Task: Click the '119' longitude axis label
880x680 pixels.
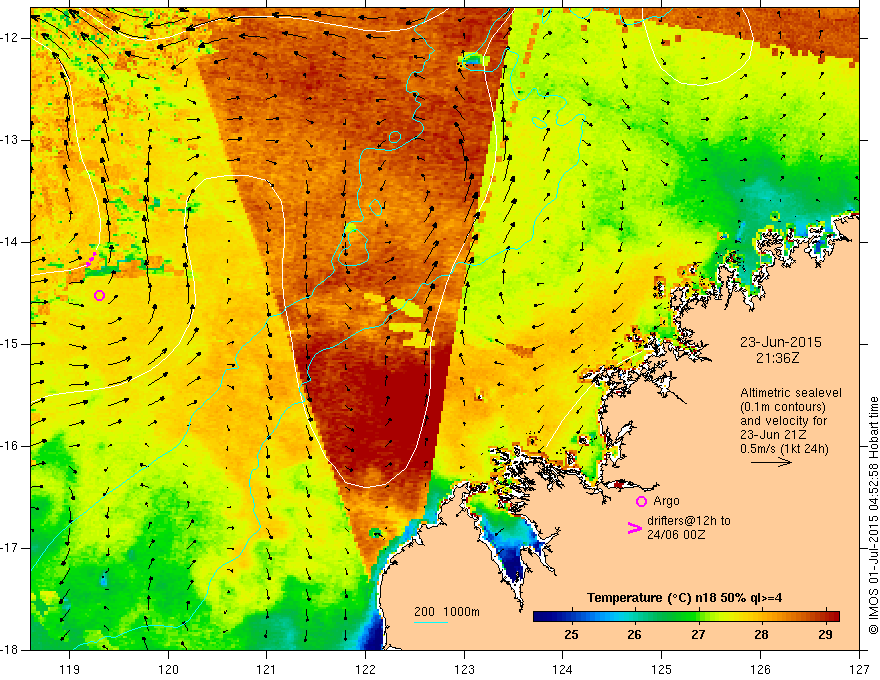Action: coord(70,669)
